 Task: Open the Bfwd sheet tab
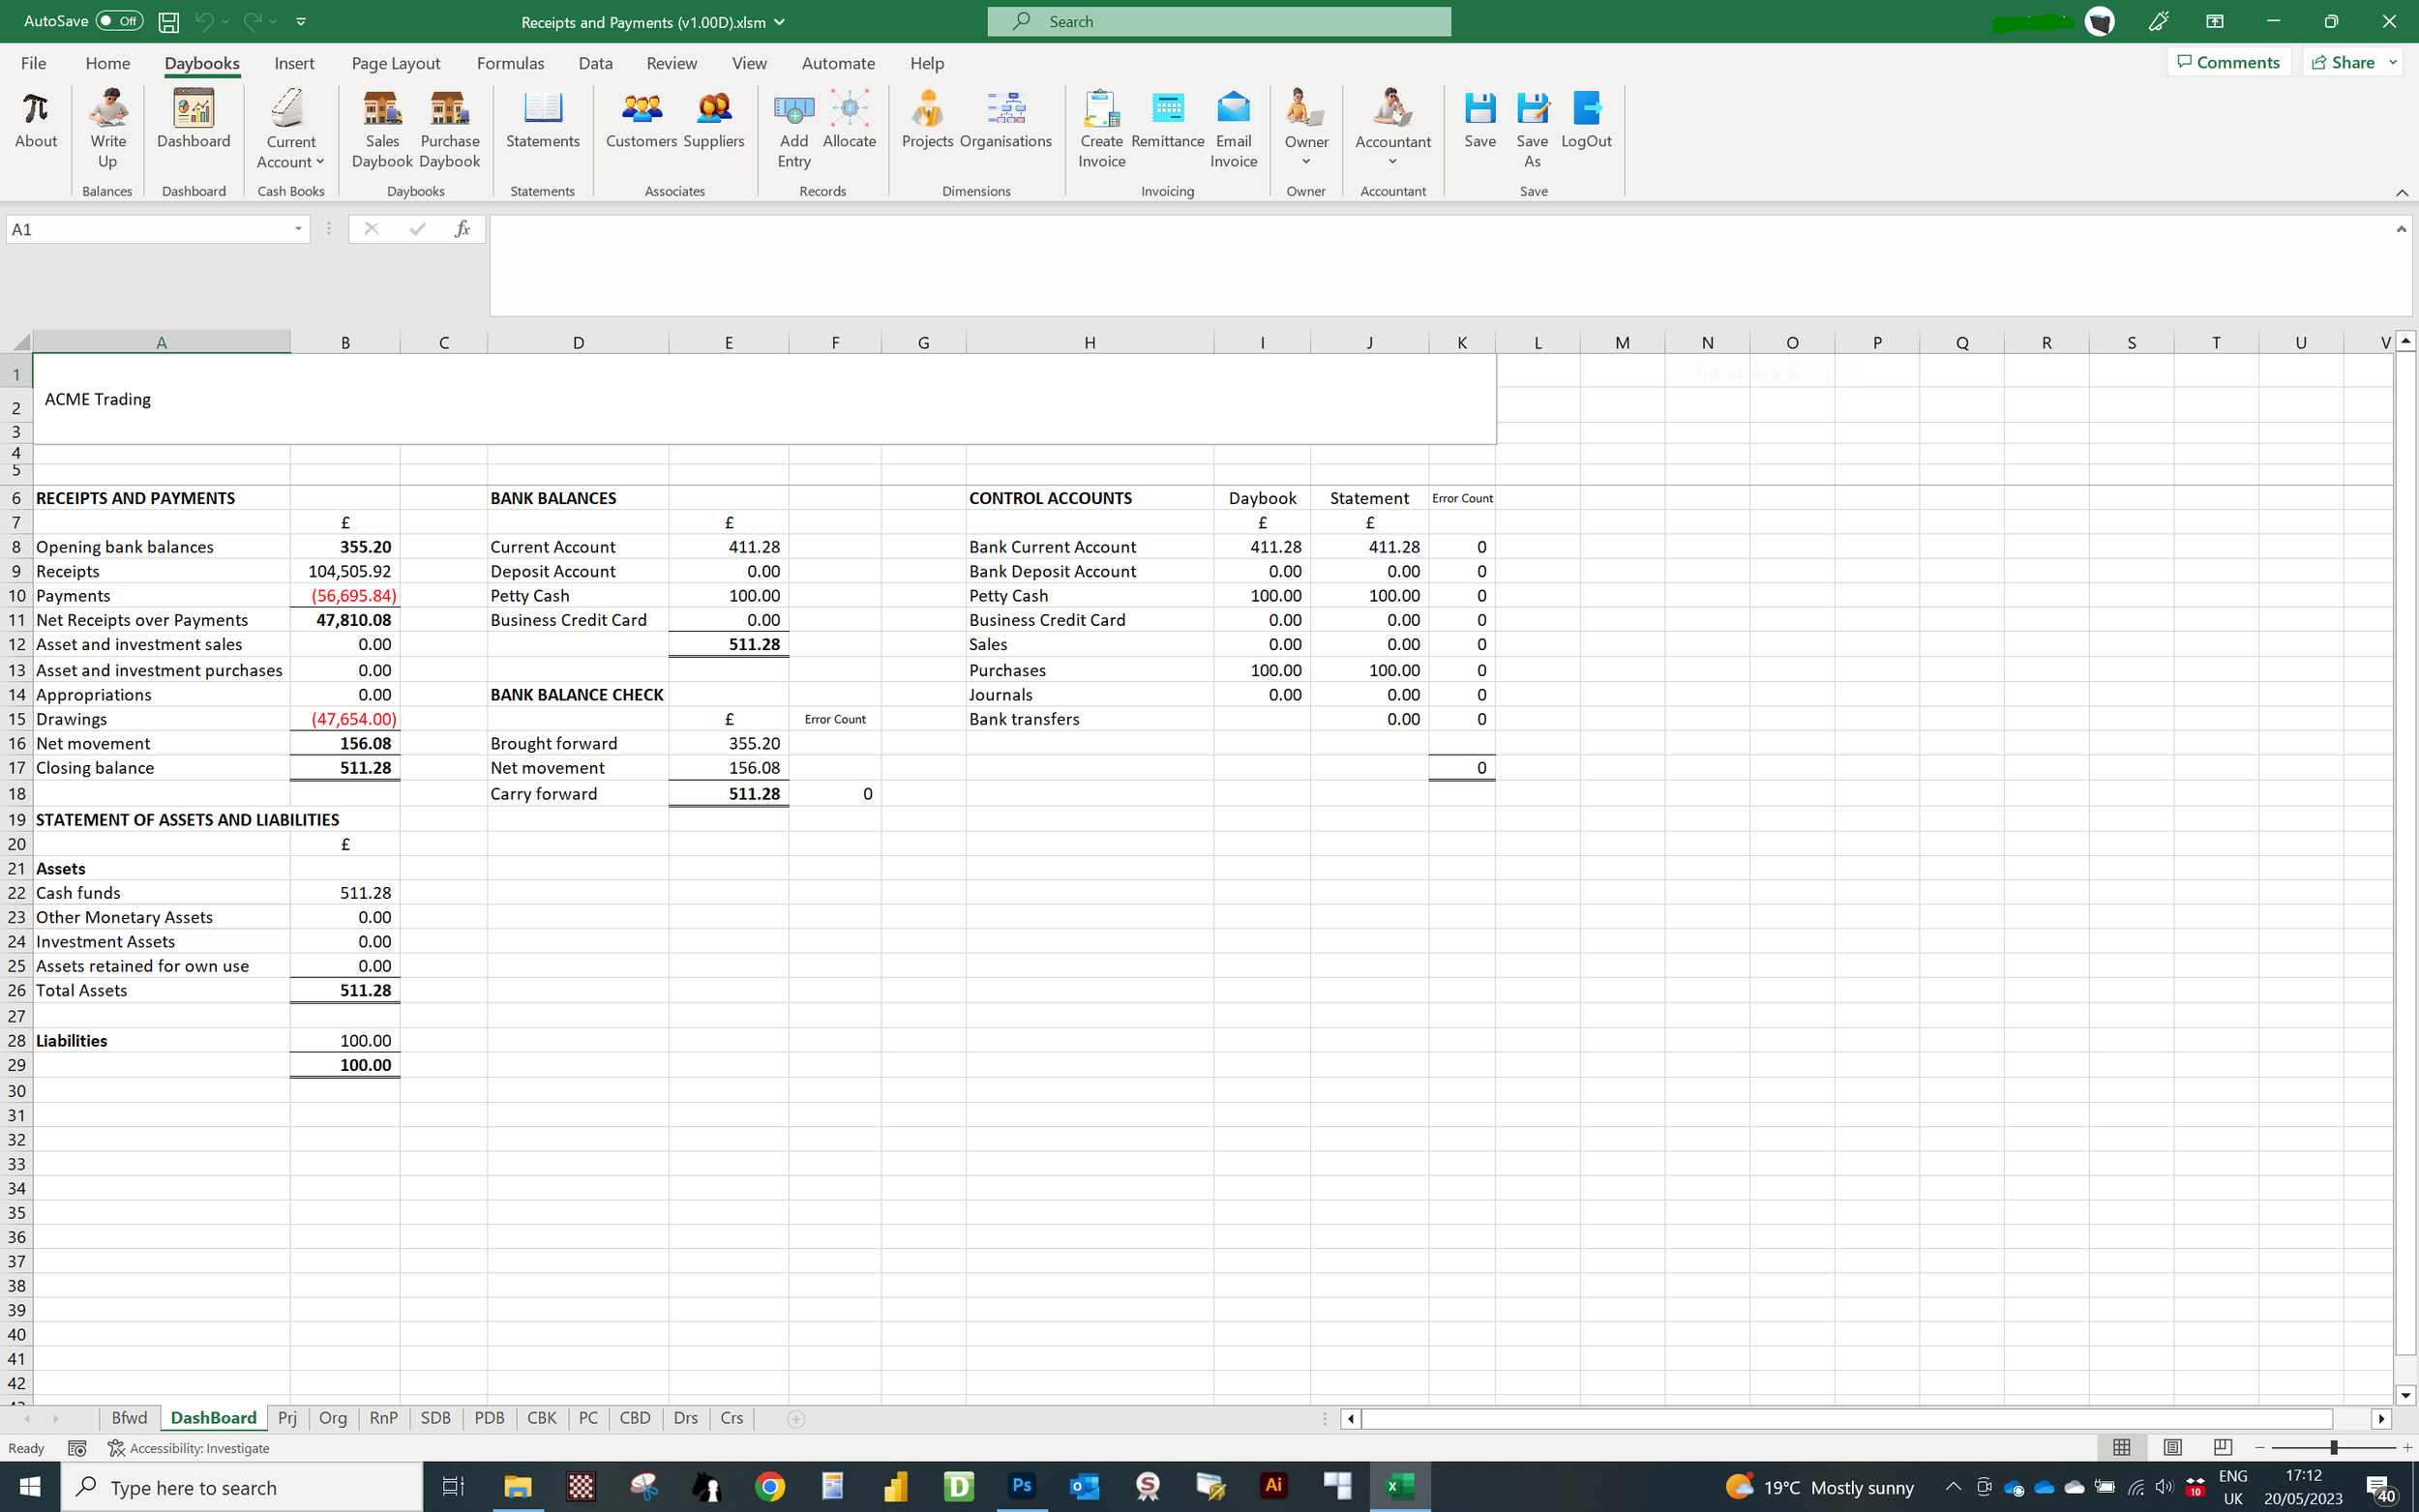(x=129, y=1417)
